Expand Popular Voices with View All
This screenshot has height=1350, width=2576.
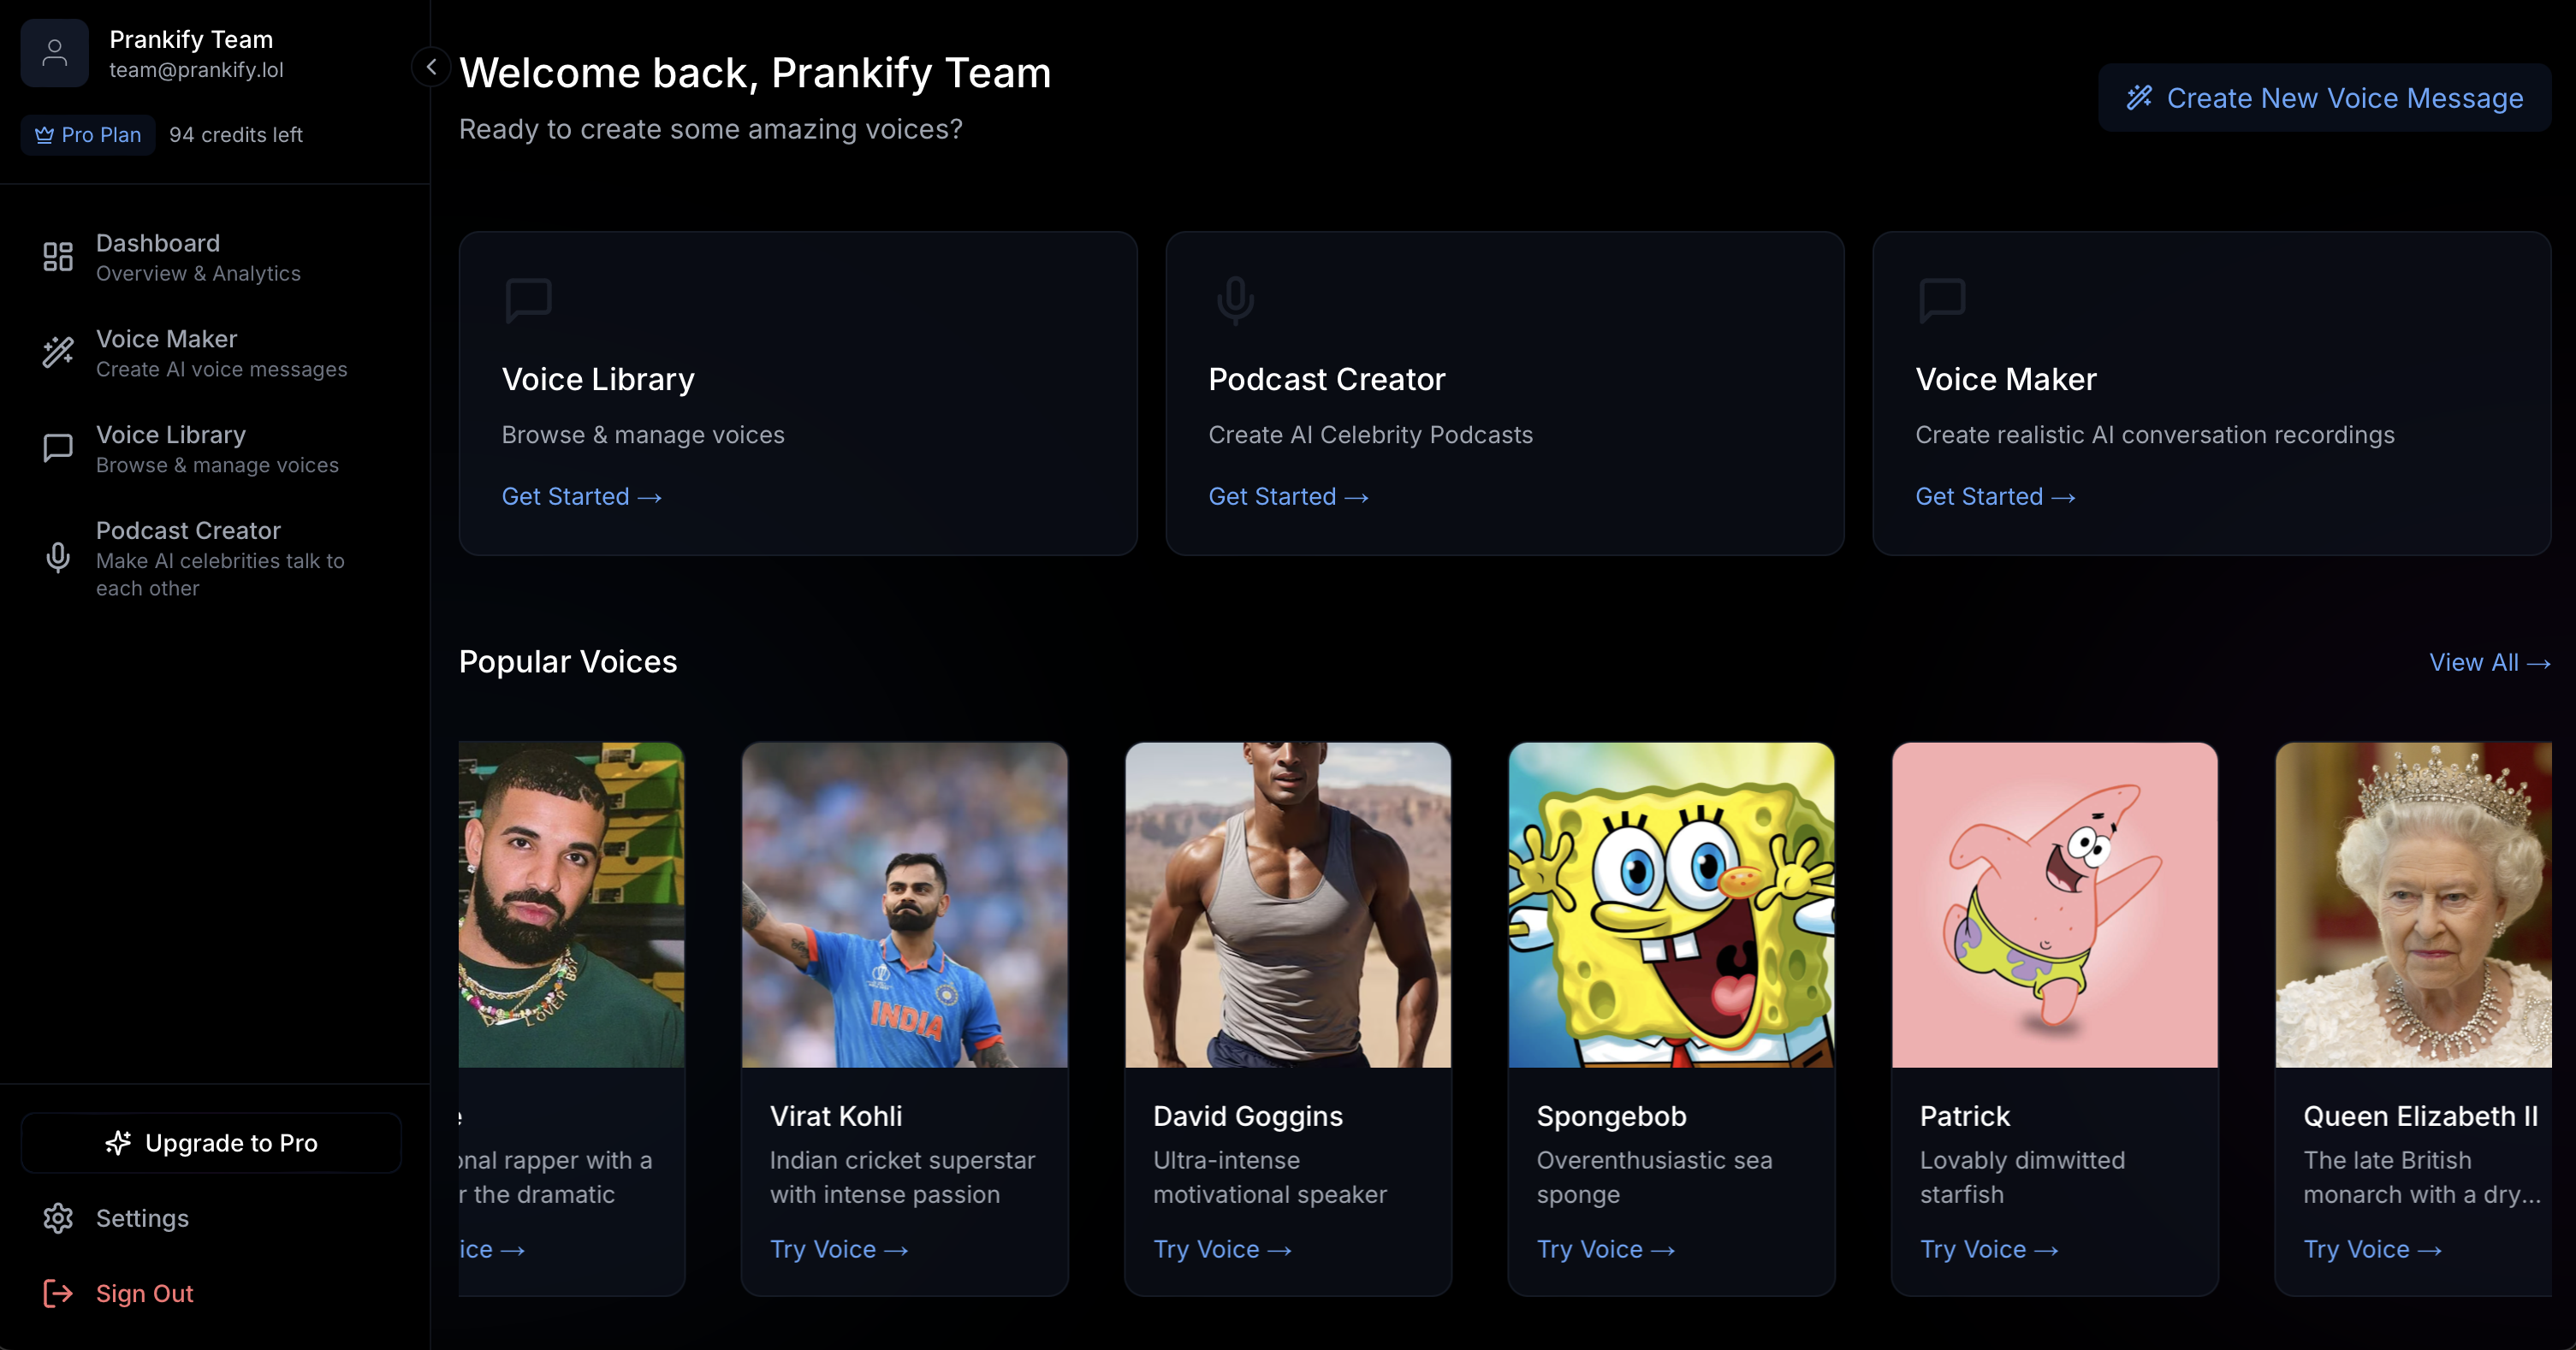[x=2489, y=663]
